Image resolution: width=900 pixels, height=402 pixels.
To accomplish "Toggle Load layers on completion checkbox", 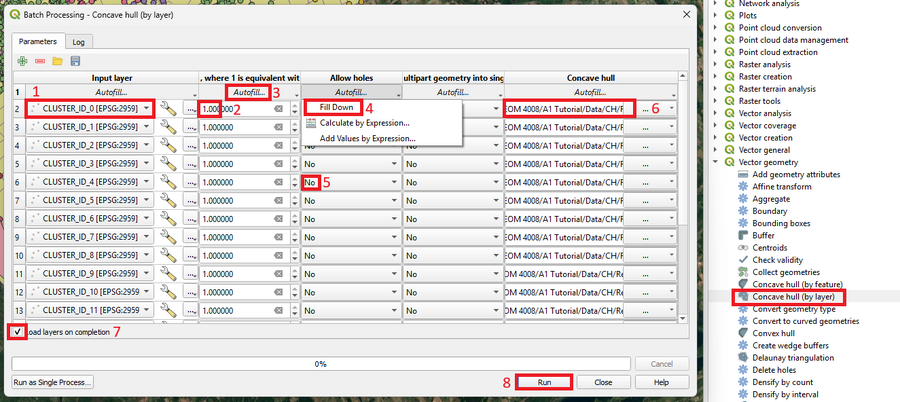I will (x=18, y=332).
